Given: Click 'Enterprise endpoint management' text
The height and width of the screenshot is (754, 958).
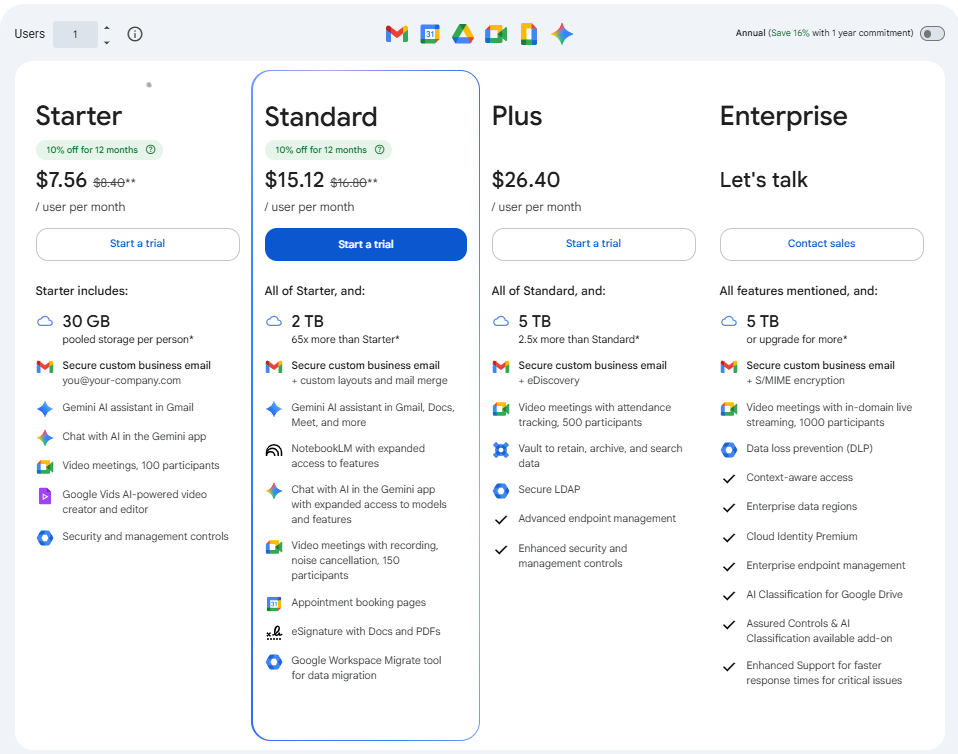Looking at the screenshot, I should click(825, 566).
